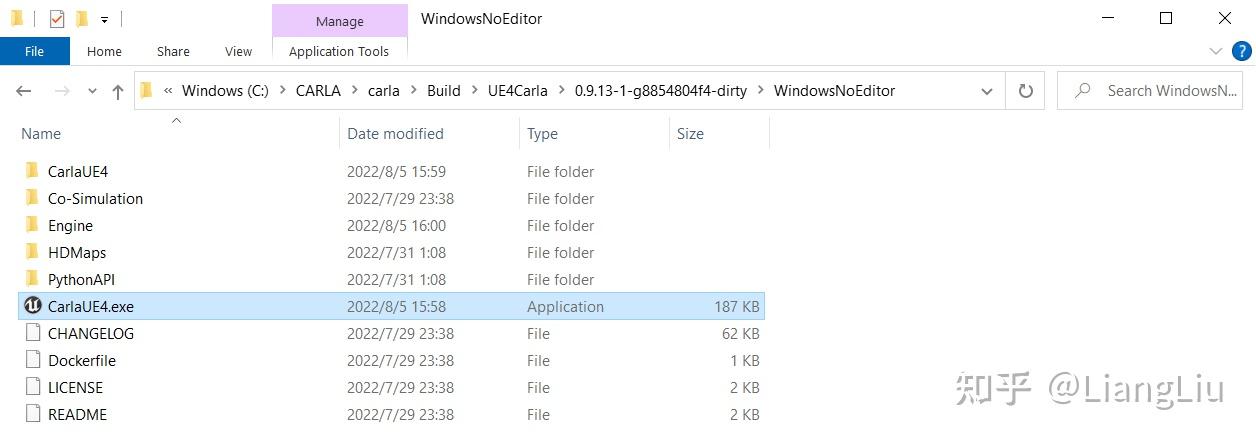This screenshot has height=443, width=1256.
Task: Click the back navigation arrow
Action: [x=24, y=91]
